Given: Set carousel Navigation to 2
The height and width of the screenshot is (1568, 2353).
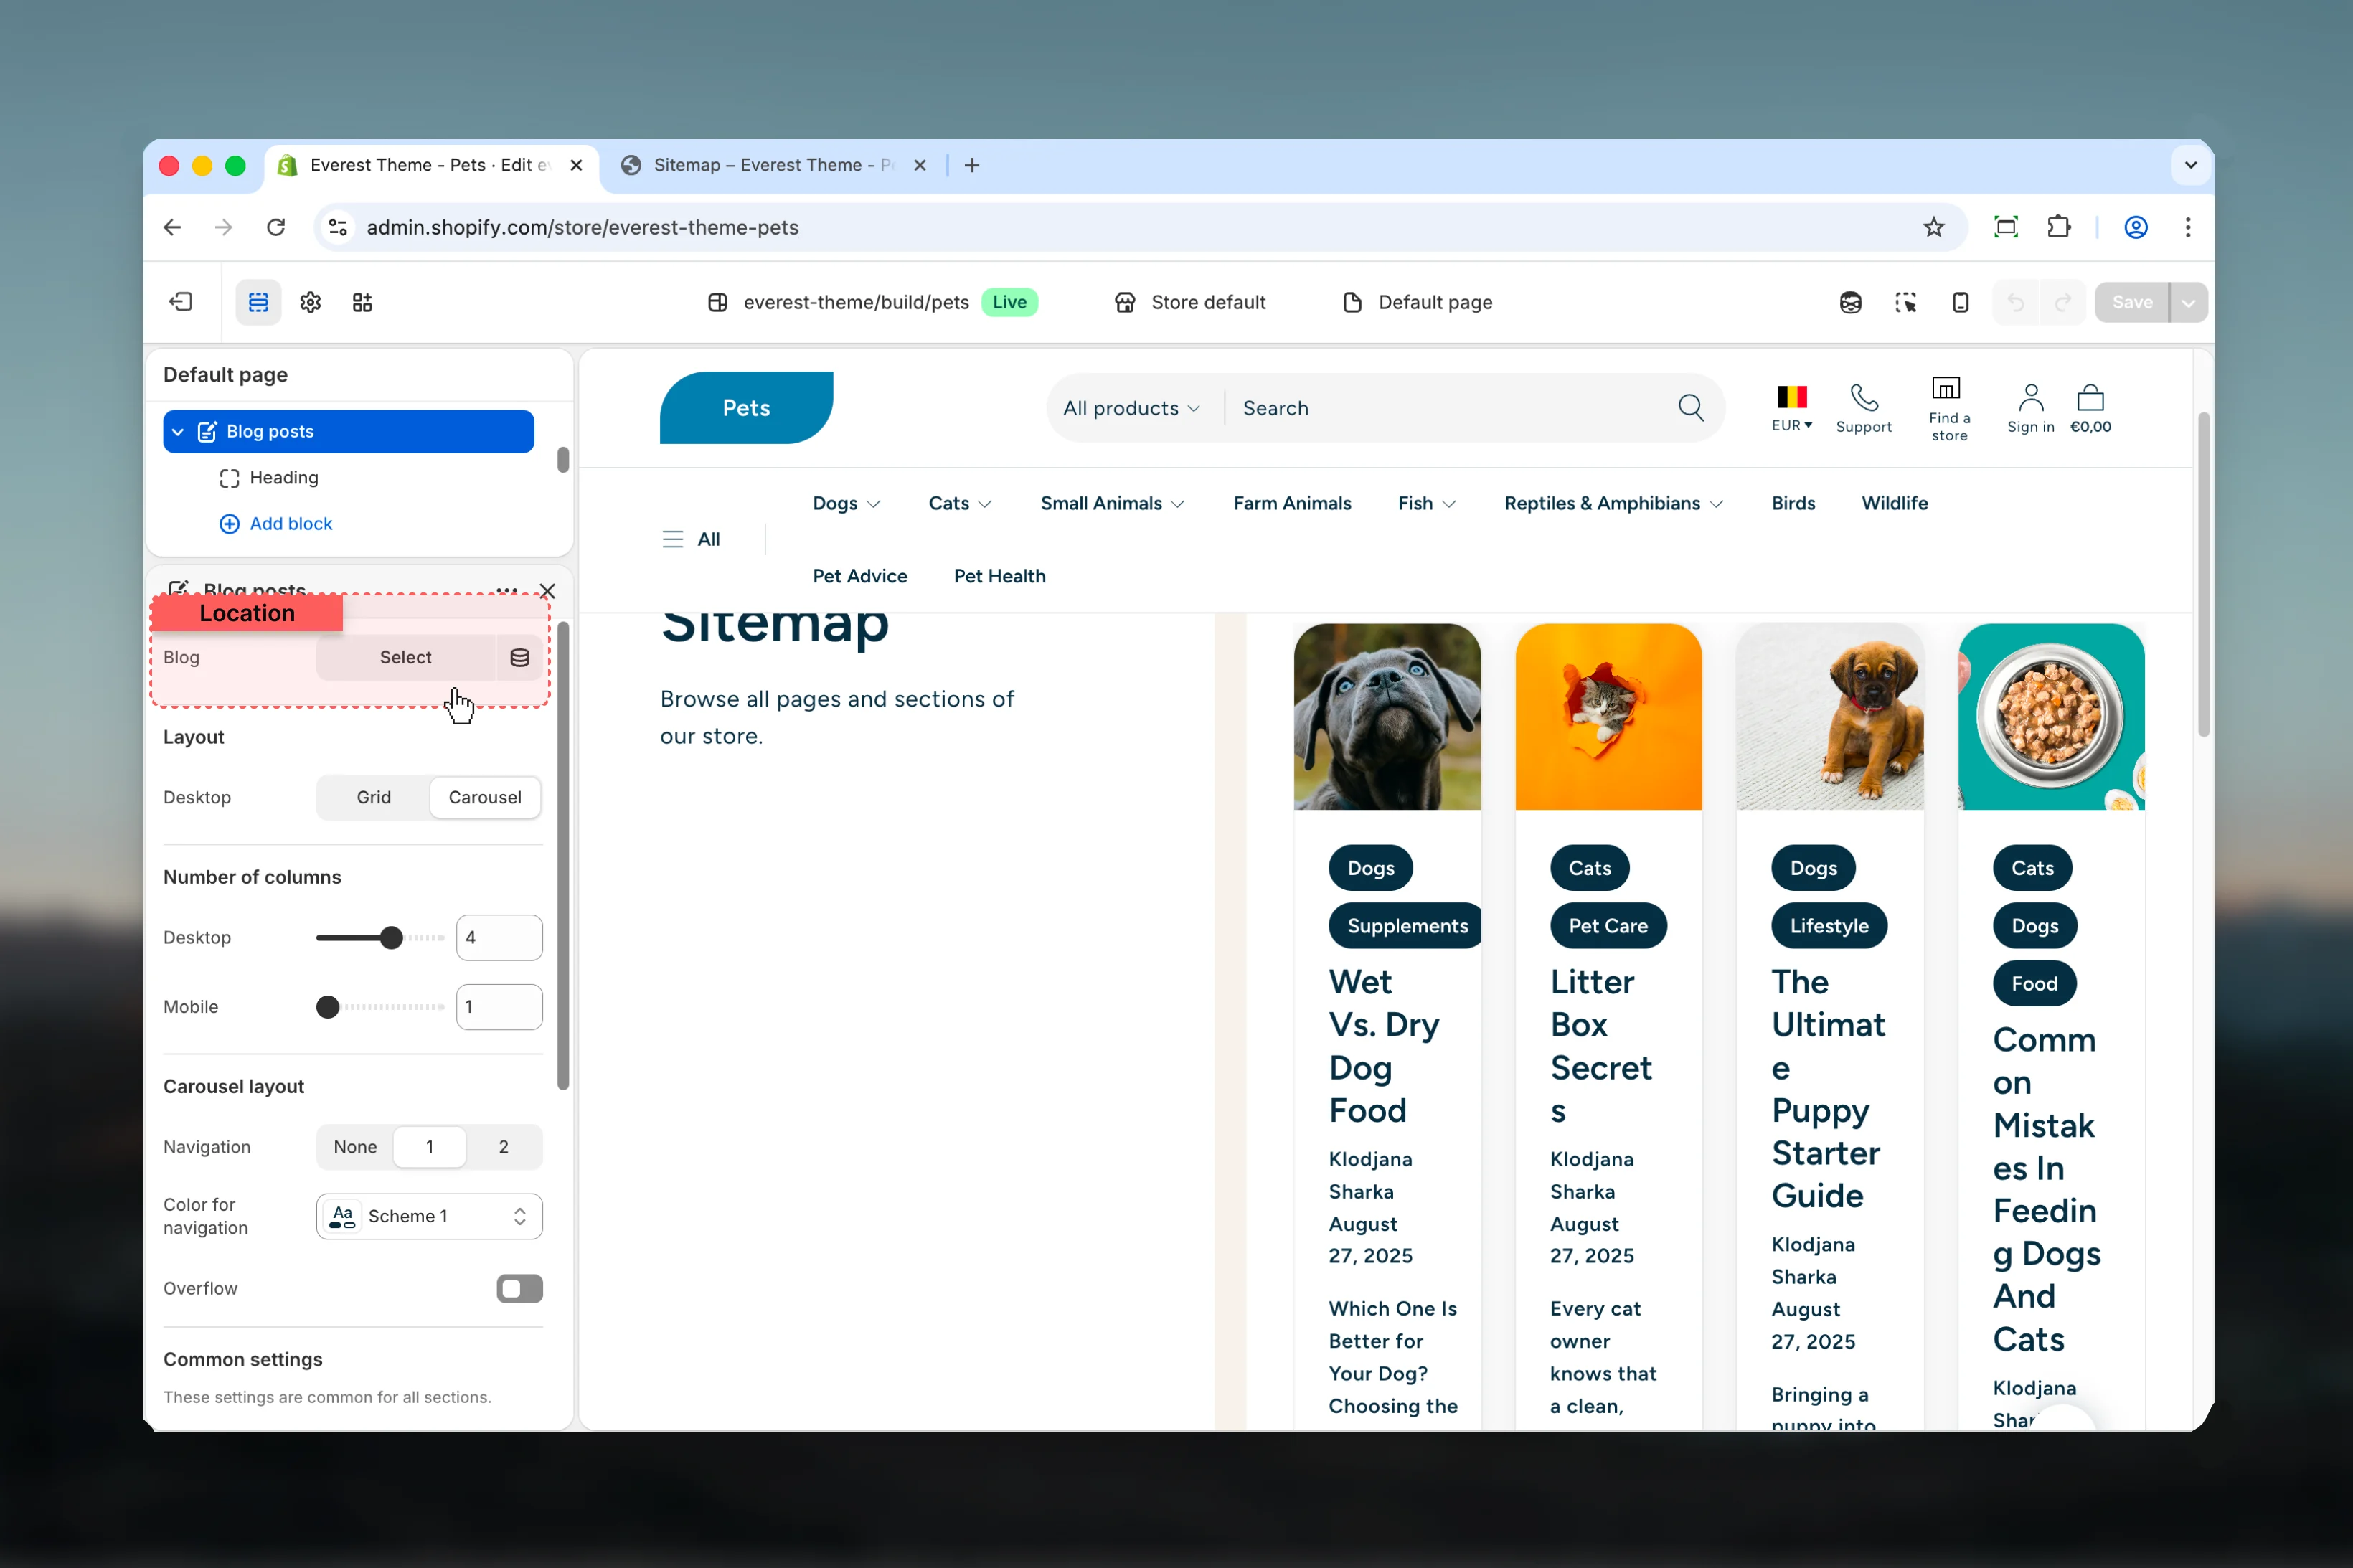Looking at the screenshot, I should pyautogui.click(x=504, y=1146).
